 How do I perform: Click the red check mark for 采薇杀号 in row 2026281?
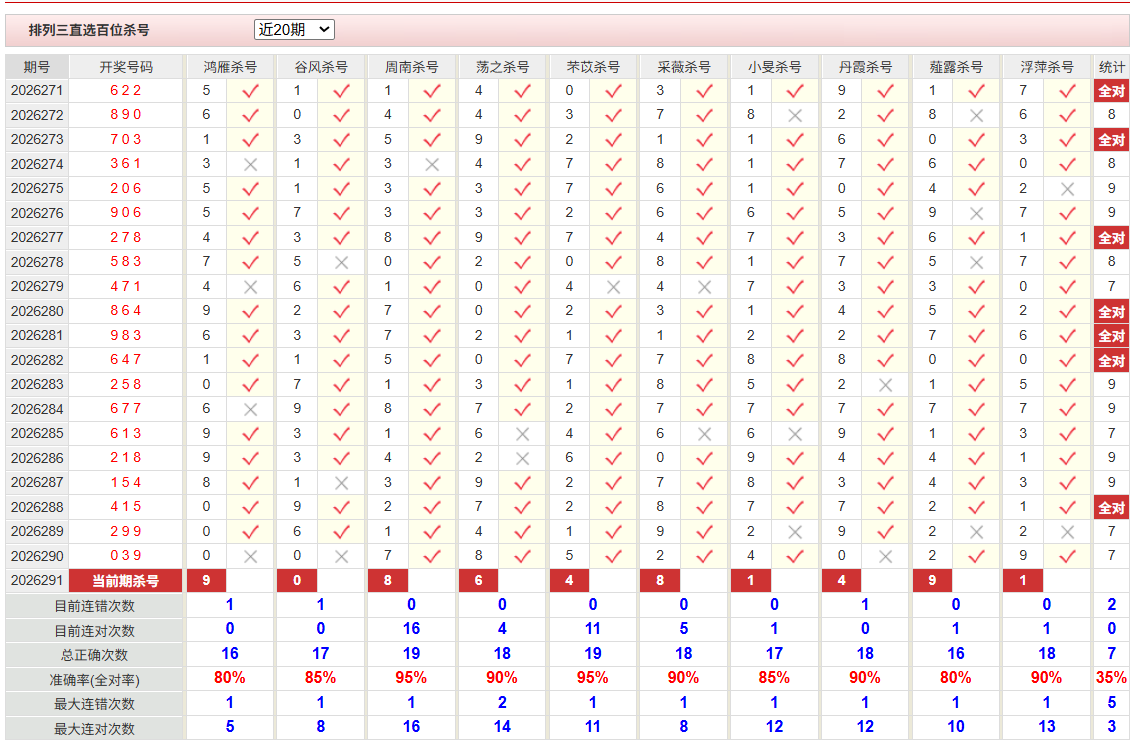[x=704, y=337]
